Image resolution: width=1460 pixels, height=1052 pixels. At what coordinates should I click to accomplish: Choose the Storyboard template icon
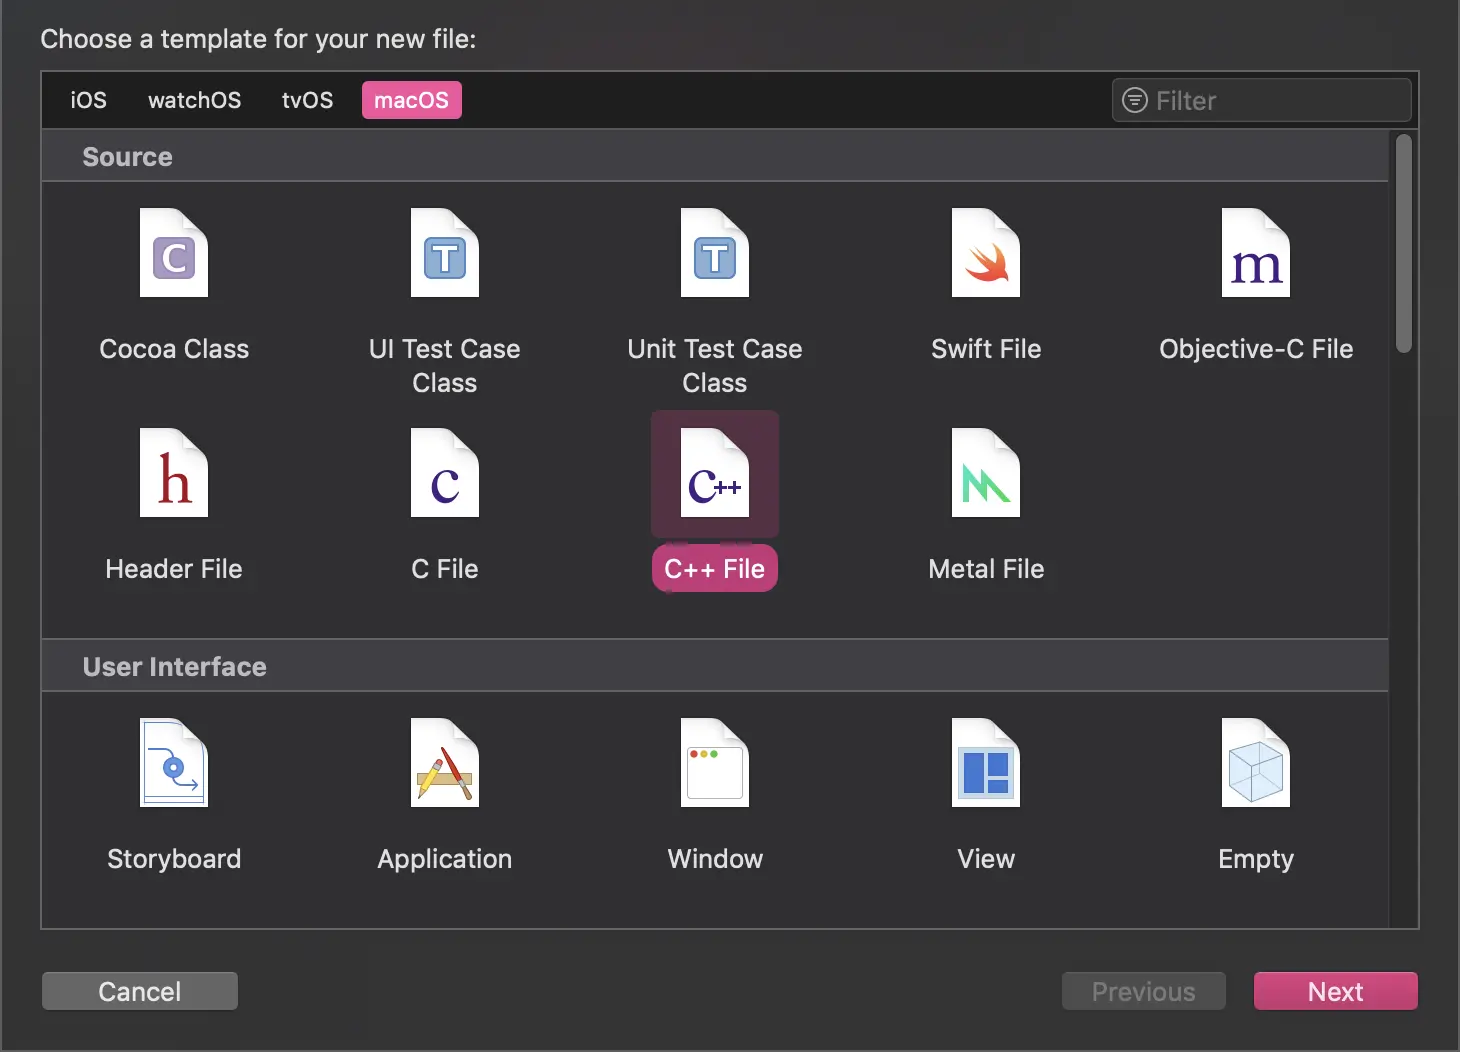pyautogui.click(x=174, y=763)
